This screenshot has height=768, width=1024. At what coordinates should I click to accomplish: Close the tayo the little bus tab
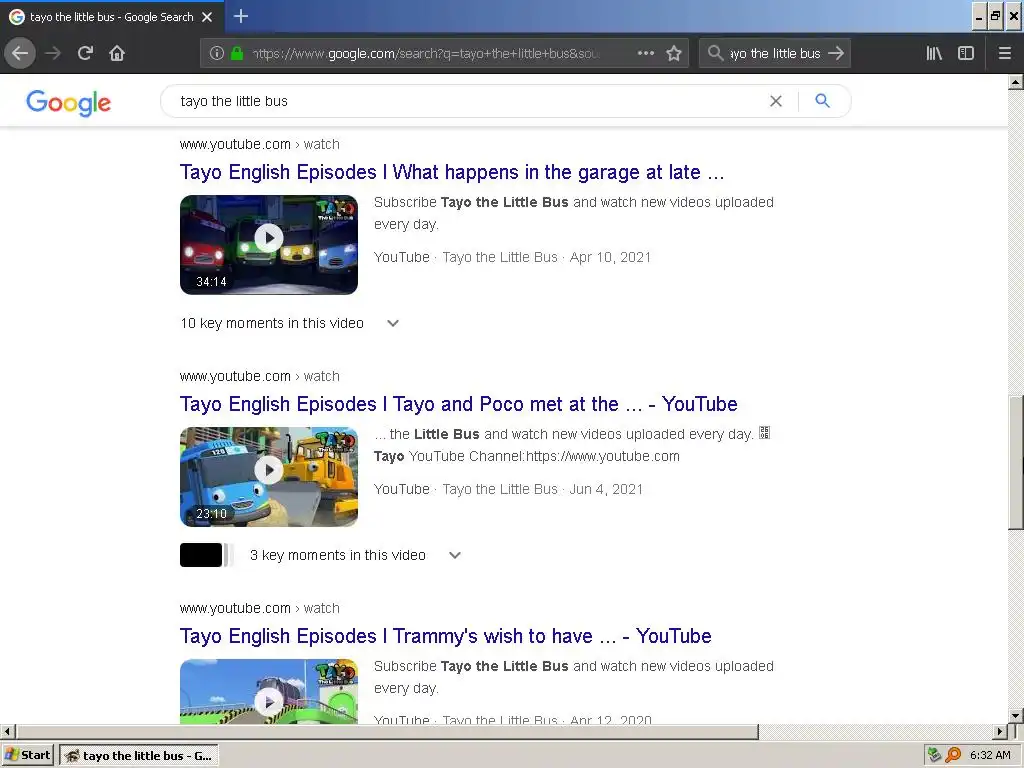(207, 17)
